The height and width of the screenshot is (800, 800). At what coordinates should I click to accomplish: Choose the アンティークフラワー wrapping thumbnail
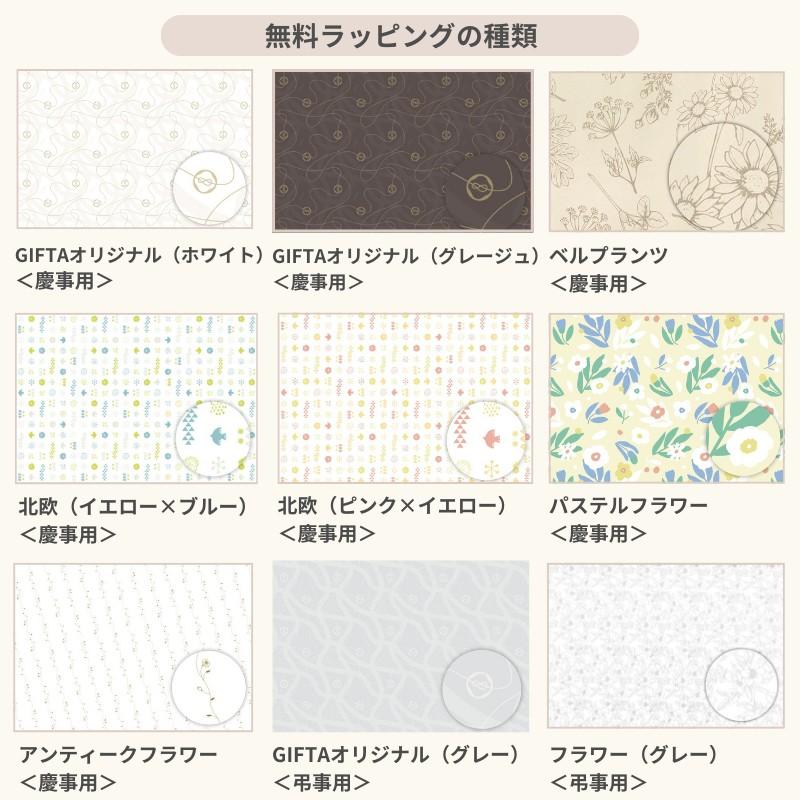[x=133, y=647]
